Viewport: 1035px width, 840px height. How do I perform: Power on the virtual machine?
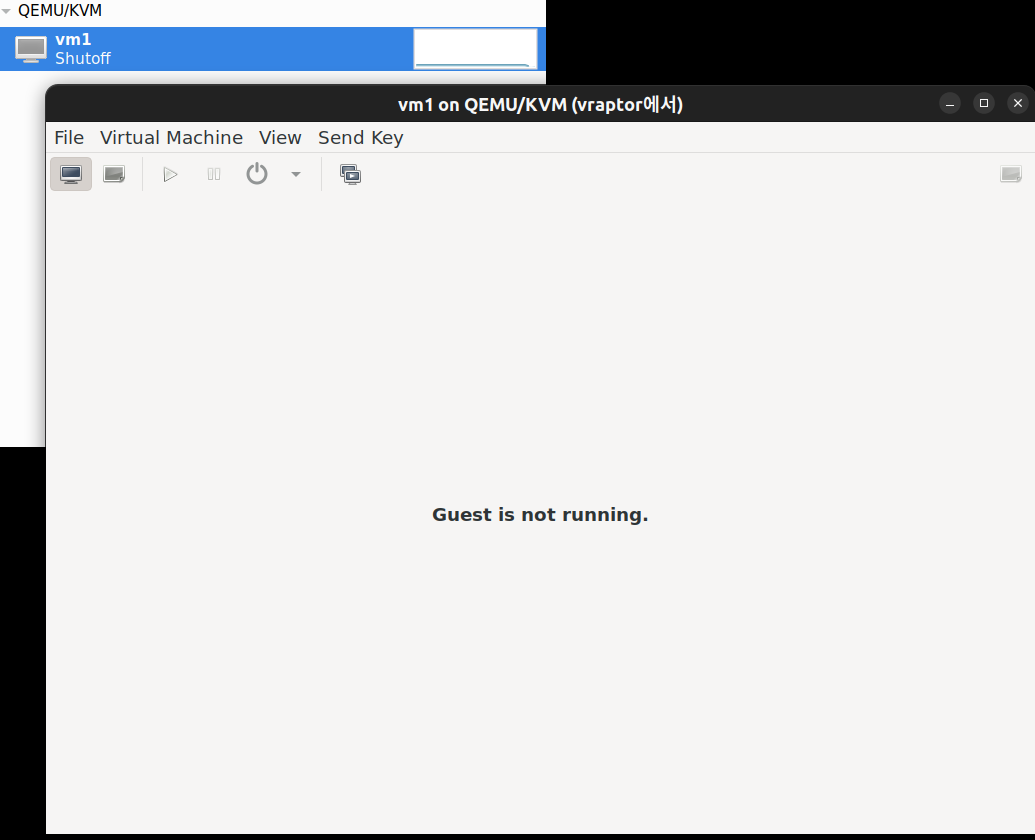pos(170,174)
